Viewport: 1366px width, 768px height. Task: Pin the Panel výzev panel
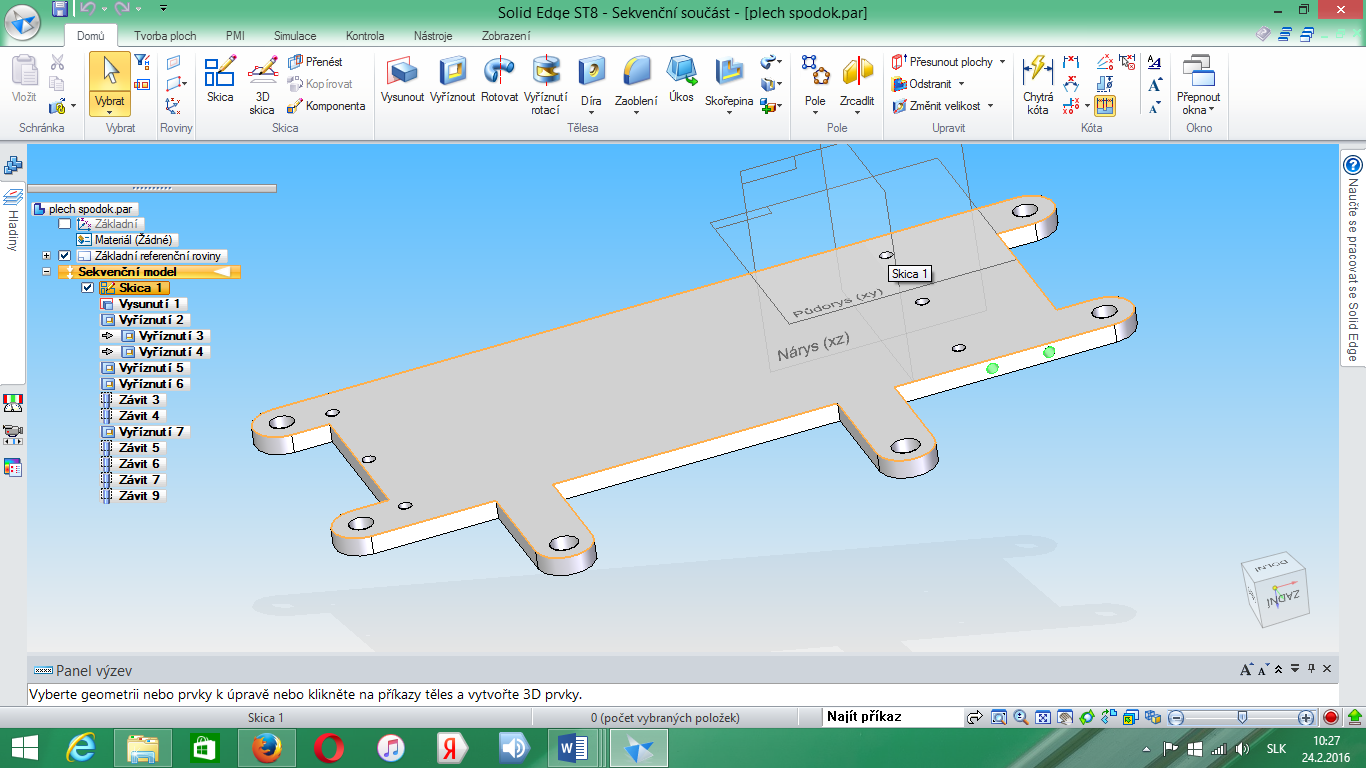(x=1311, y=669)
